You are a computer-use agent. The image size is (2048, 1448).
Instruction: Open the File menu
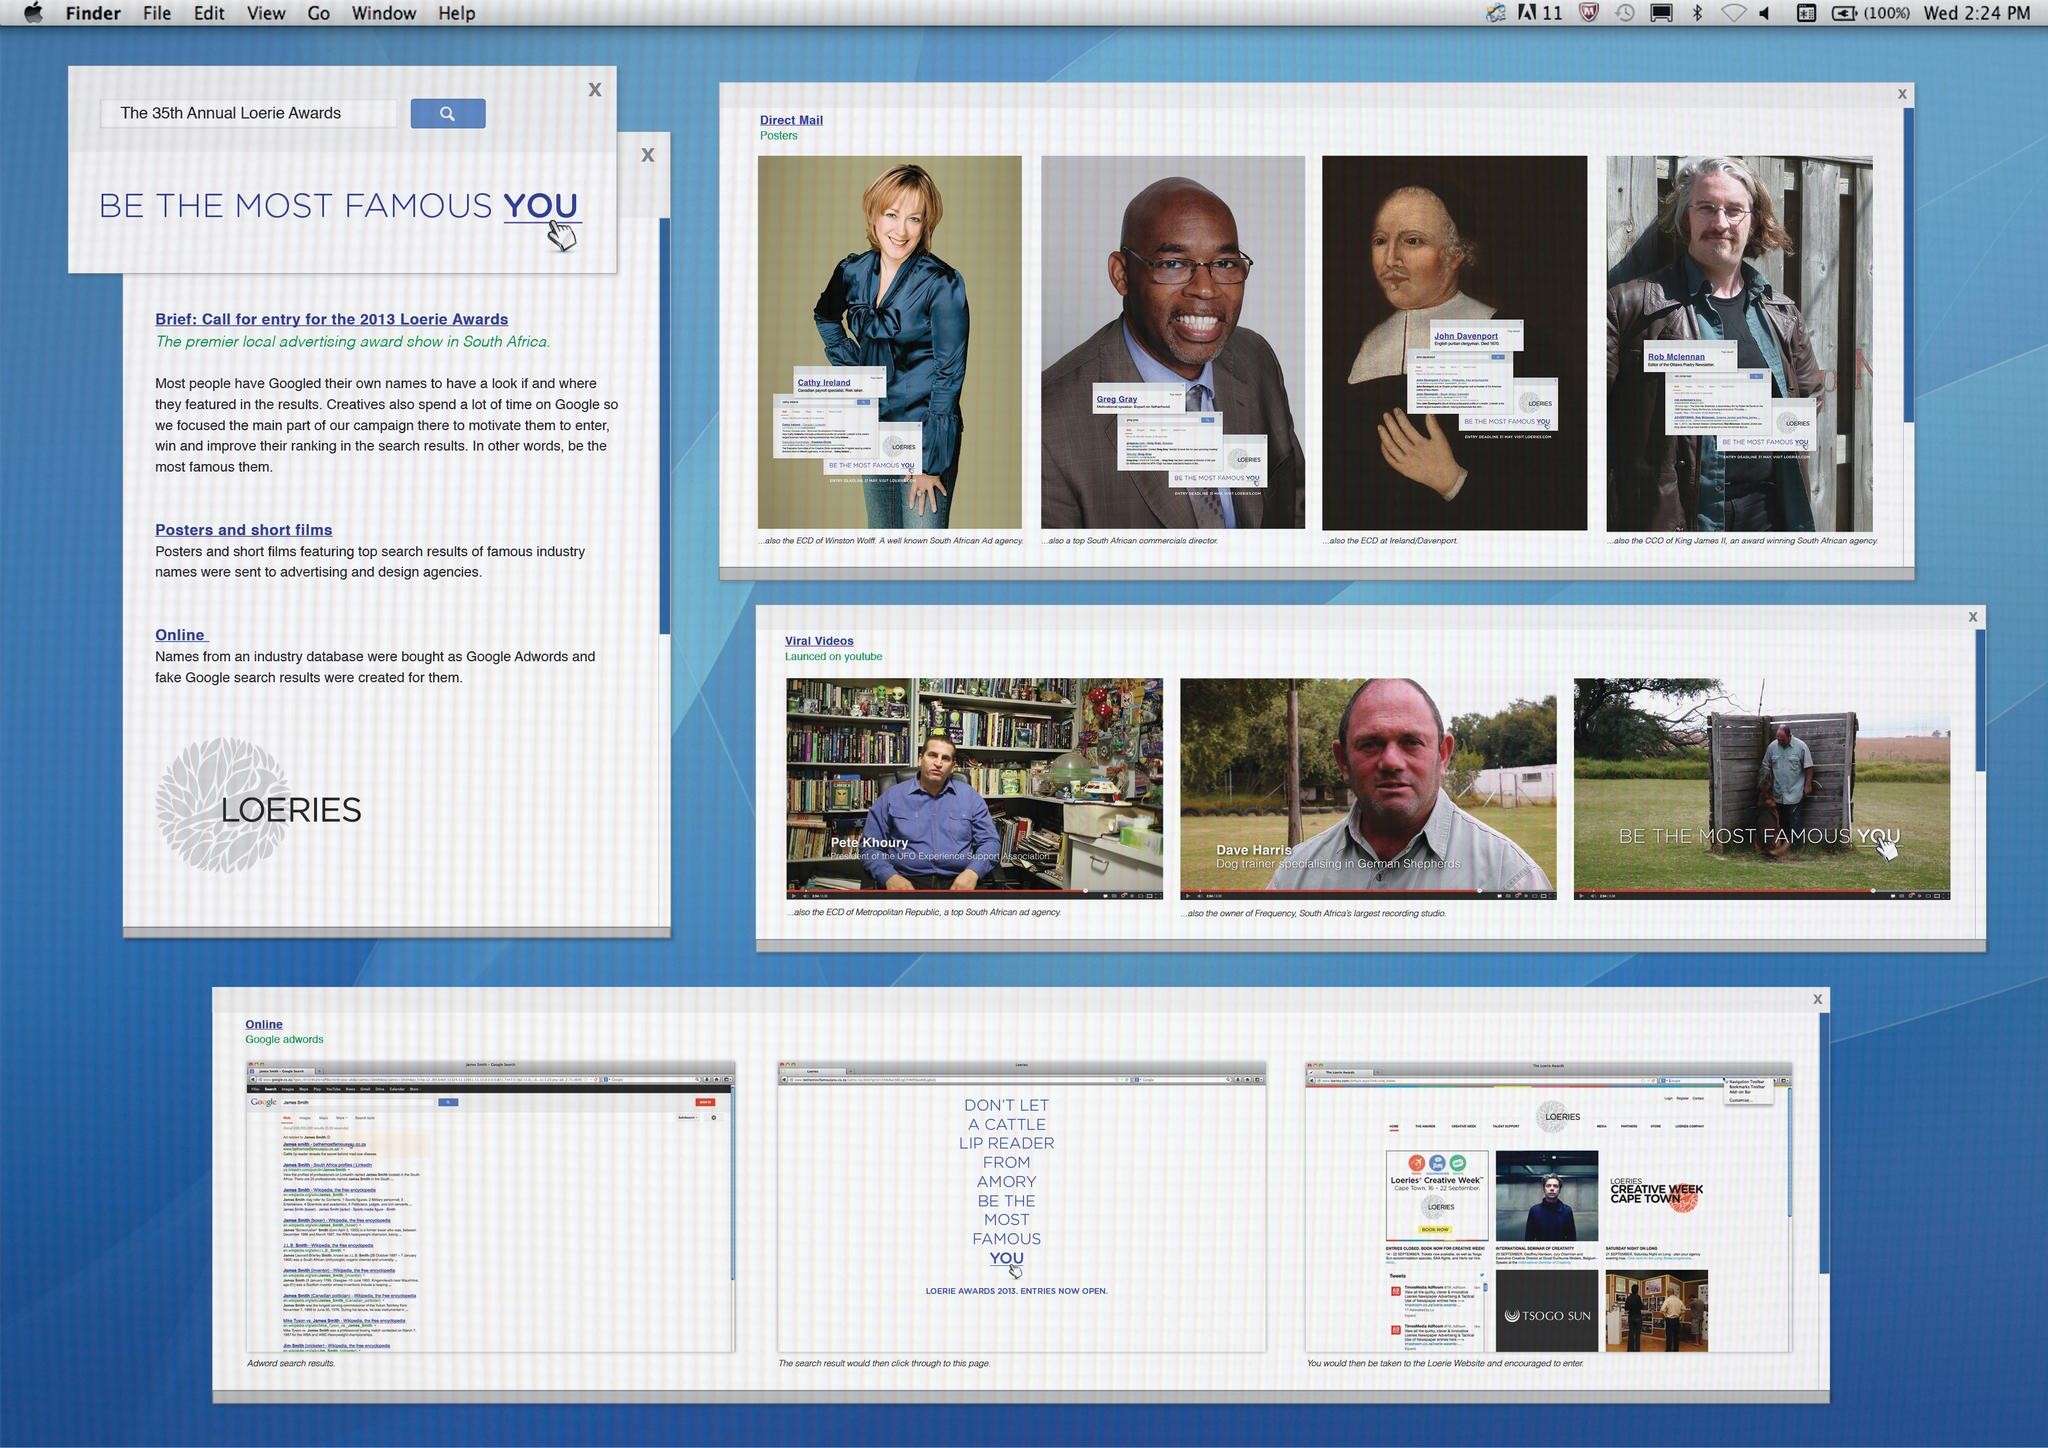pos(157,13)
